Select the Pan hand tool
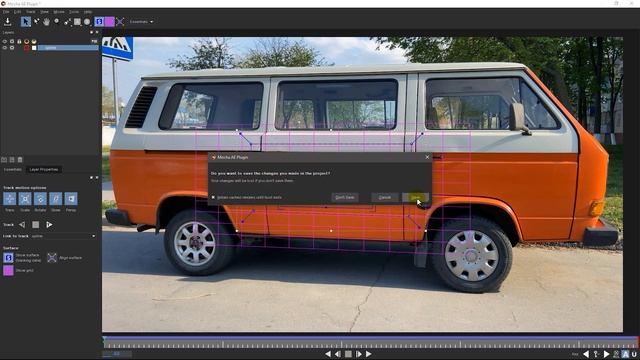640x360 pixels. (x=47, y=22)
